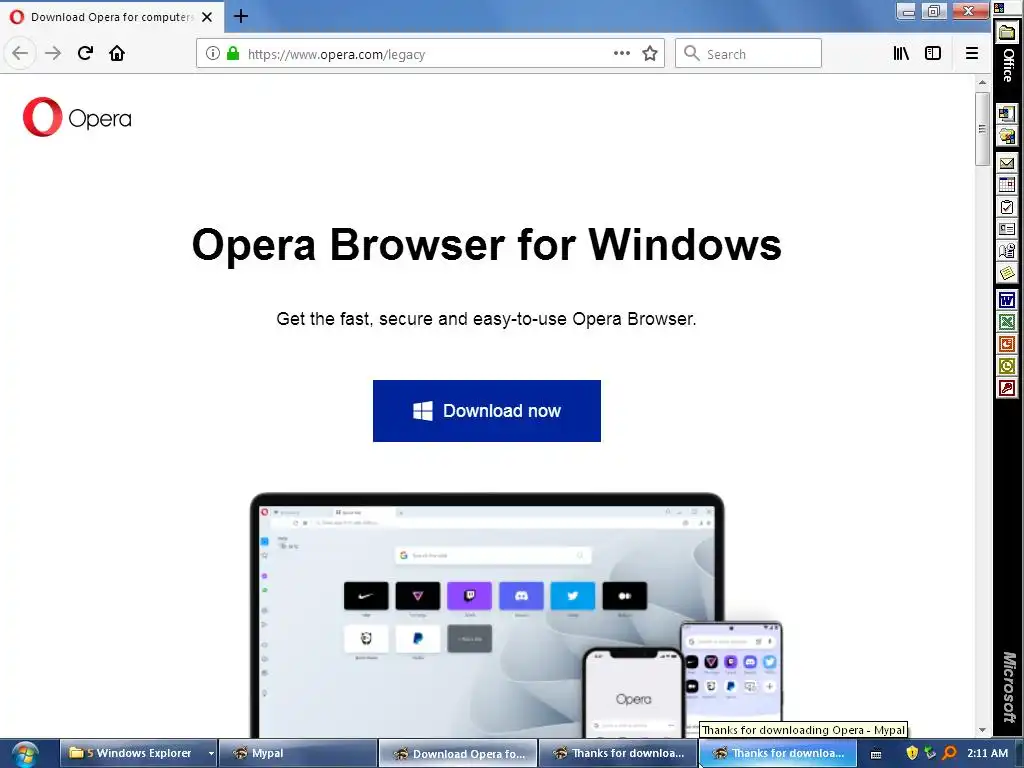Viewport: 1024px width, 768px height.
Task: Open a new browser tab
Action: [241, 16]
